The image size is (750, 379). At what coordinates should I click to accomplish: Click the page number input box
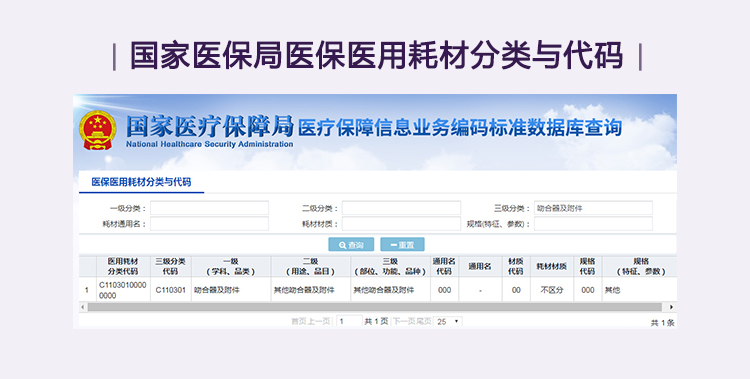pyautogui.click(x=349, y=322)
